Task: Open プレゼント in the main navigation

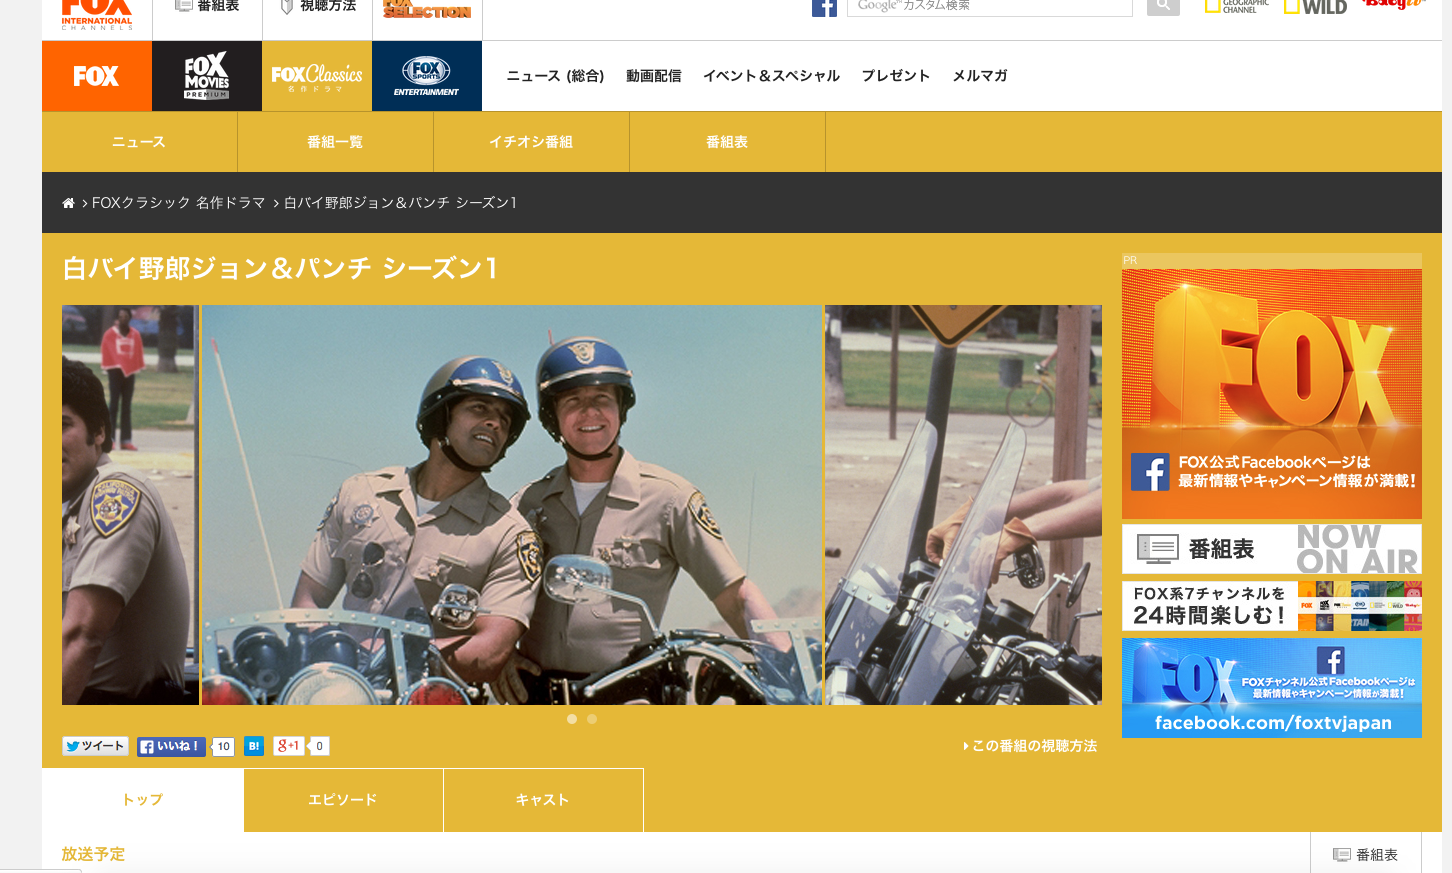Action: [896, 76]
